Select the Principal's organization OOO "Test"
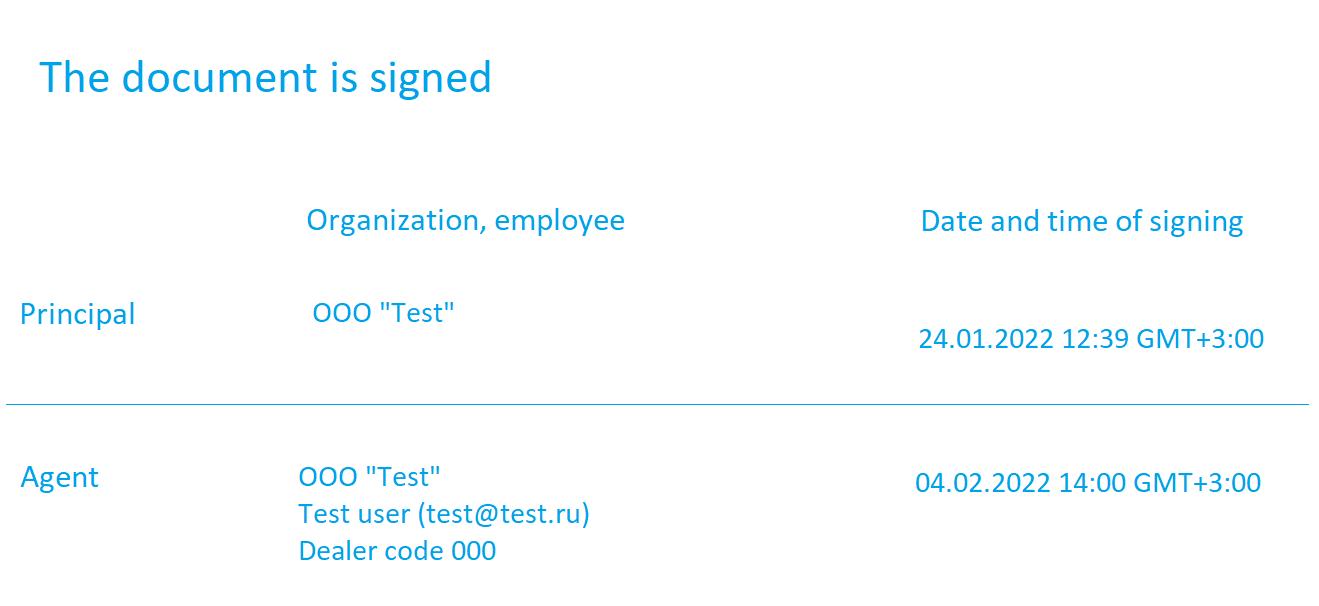 [x=384, y=313]
